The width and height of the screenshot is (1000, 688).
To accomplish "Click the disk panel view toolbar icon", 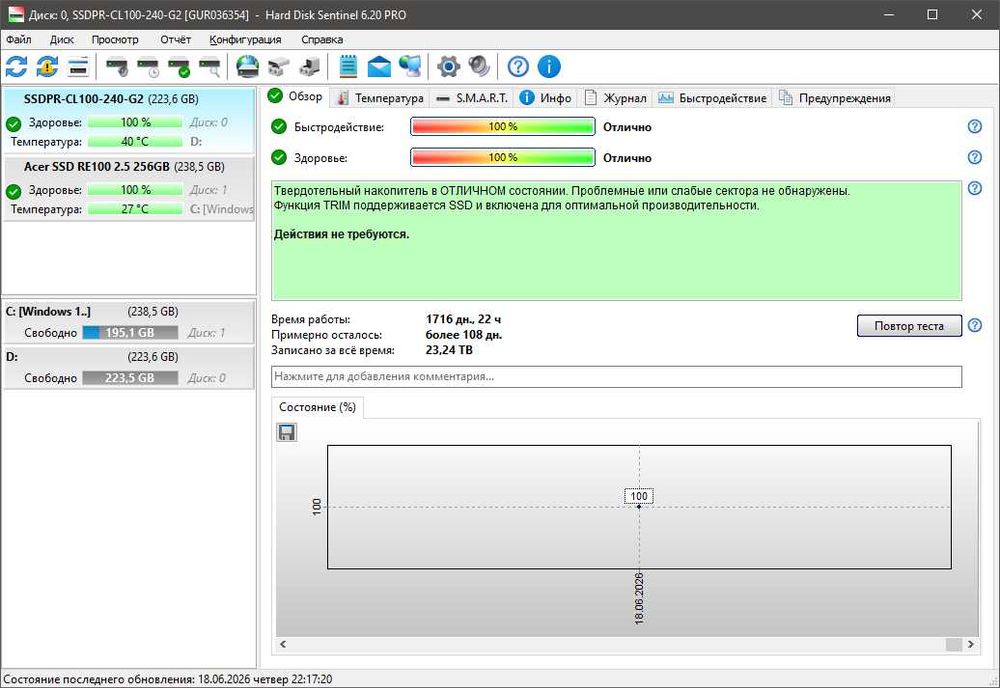I will point(78,66).
